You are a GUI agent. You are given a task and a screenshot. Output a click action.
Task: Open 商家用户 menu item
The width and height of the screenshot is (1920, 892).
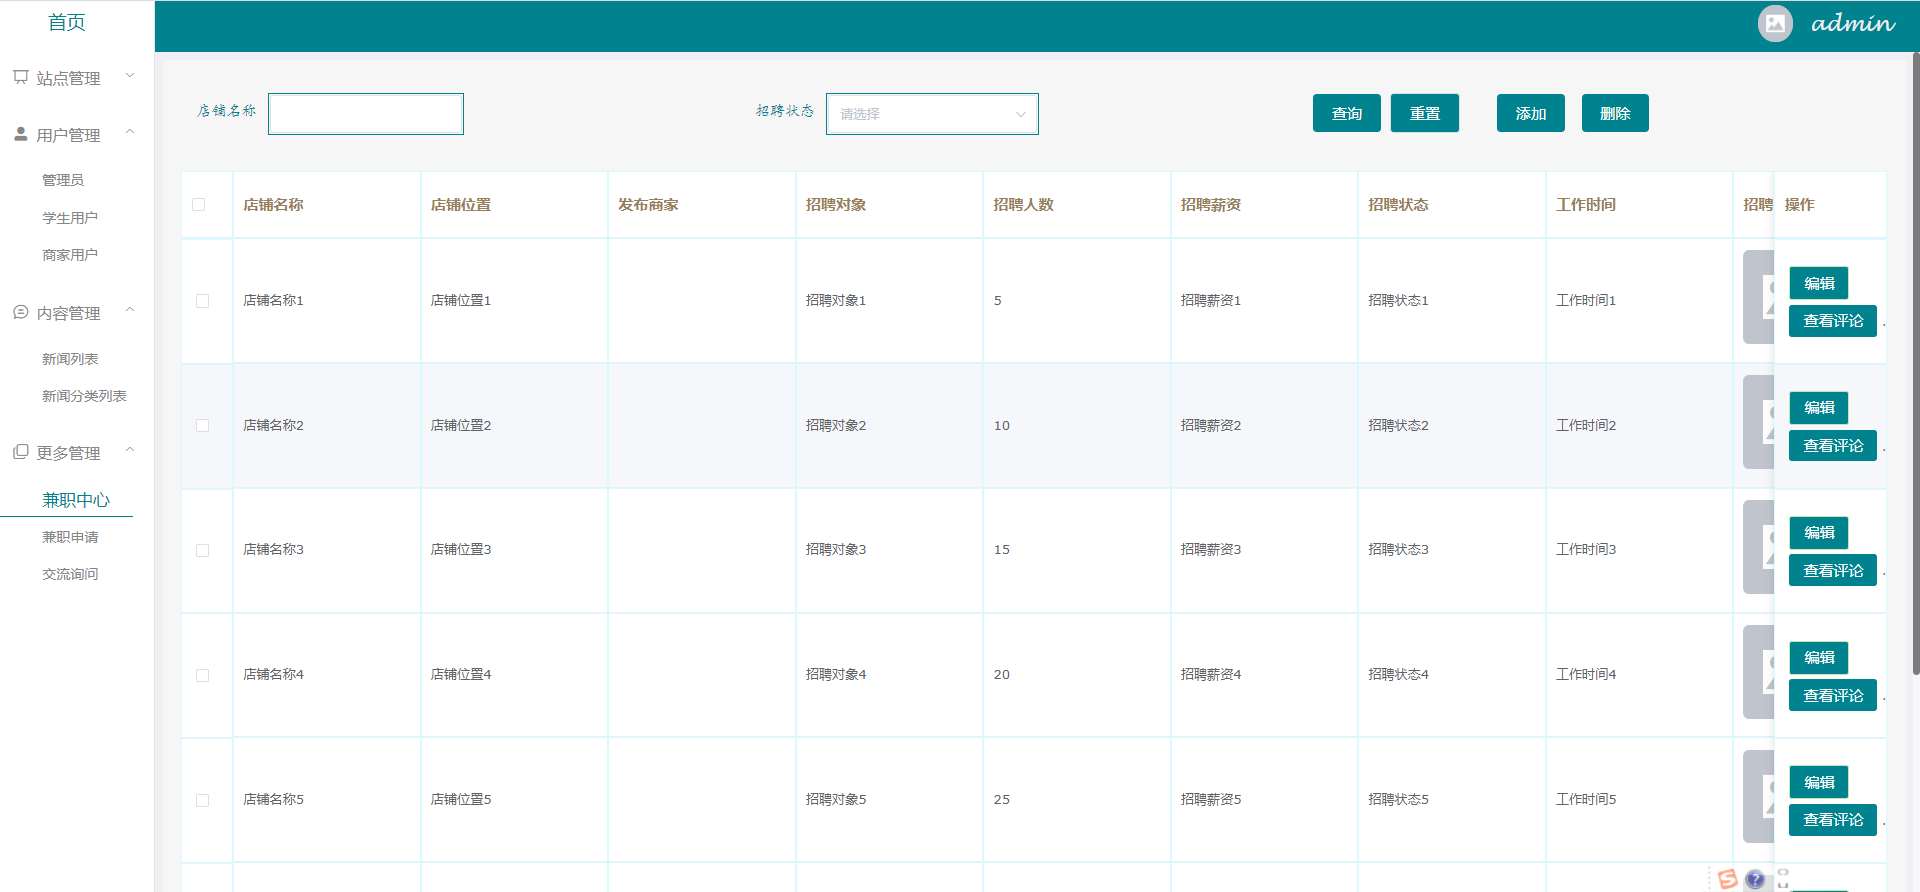70,255
